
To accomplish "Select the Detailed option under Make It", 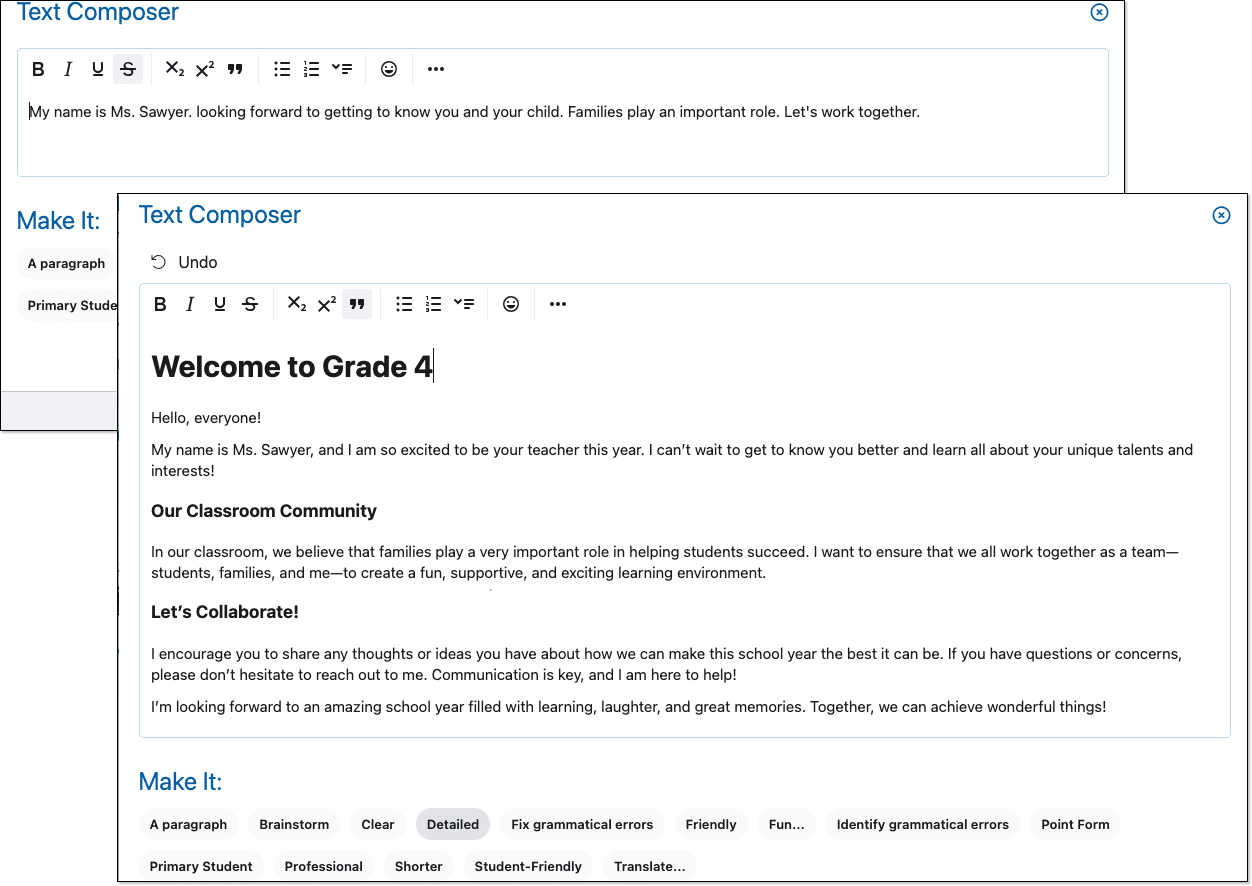I will (453, 824).
